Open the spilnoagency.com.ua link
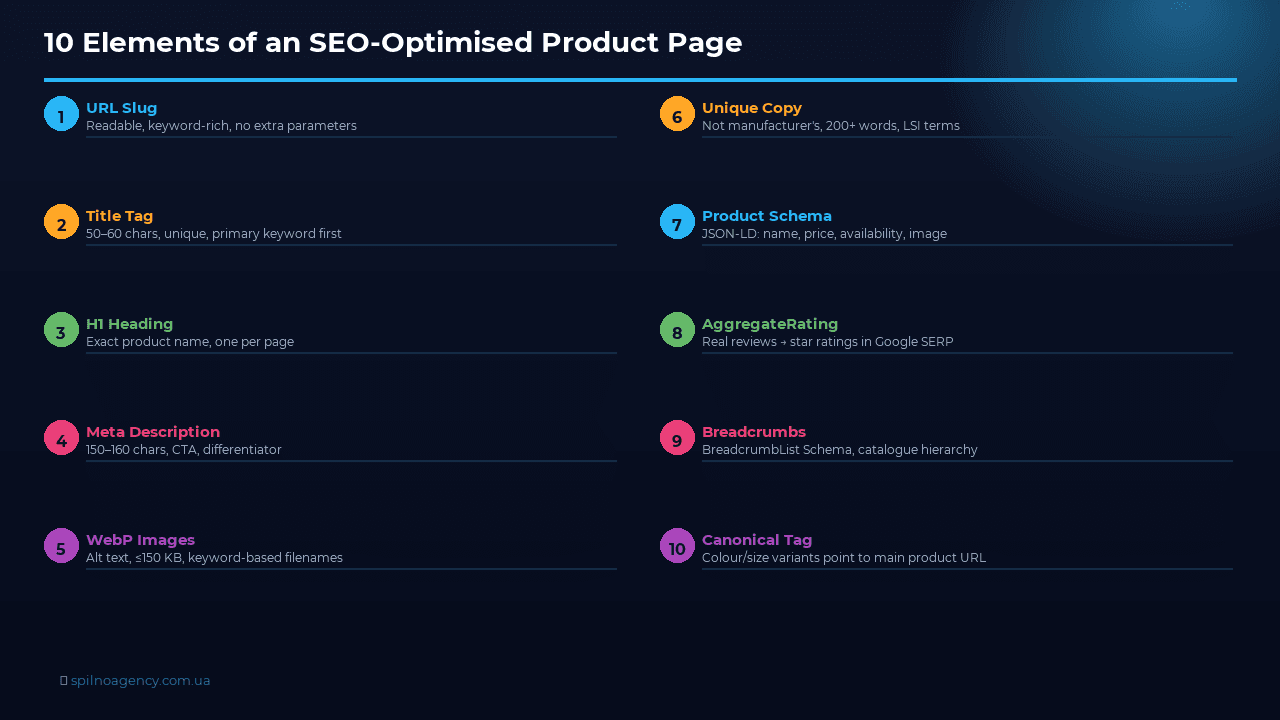 (x=140, y=681)
